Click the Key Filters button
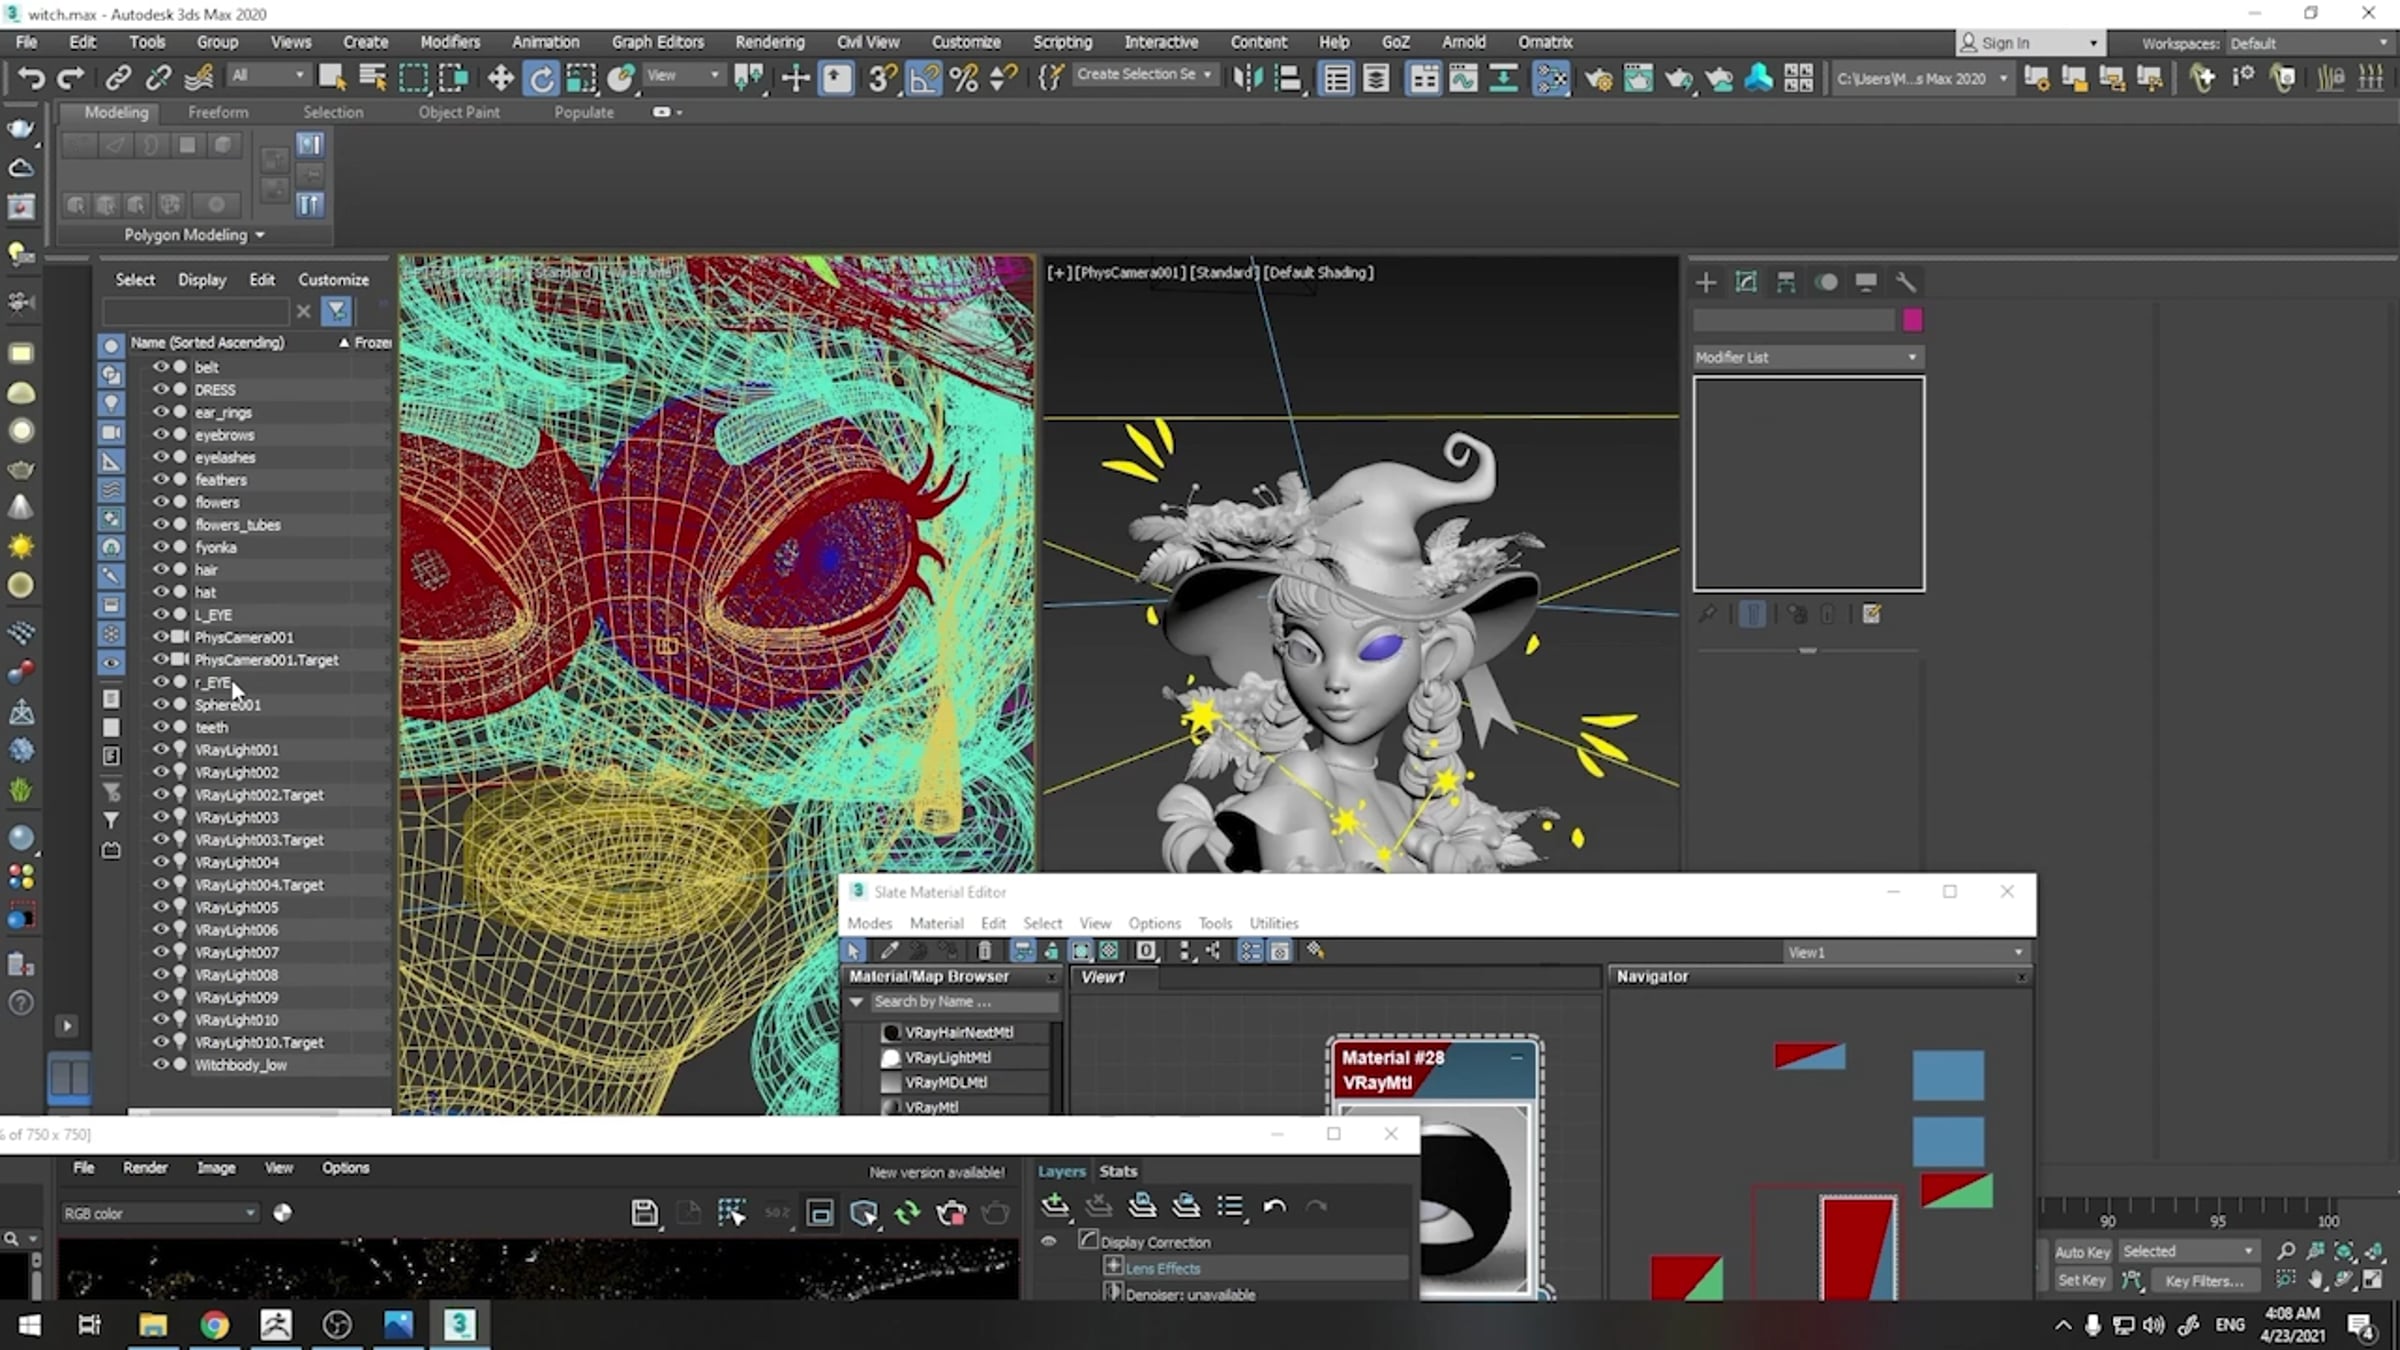 [x=2203, y=1280]
